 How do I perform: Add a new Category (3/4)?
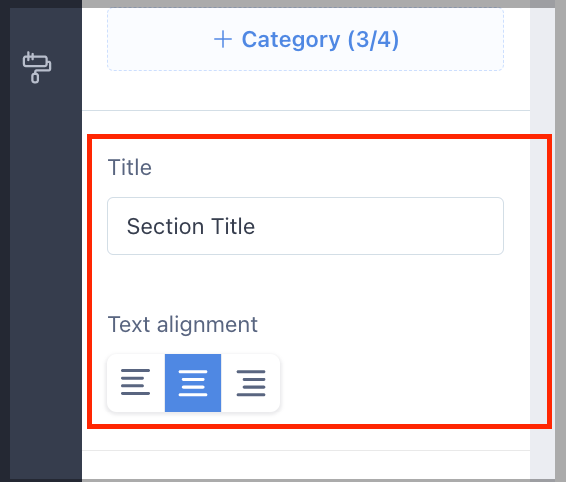(x=305, y=39)
